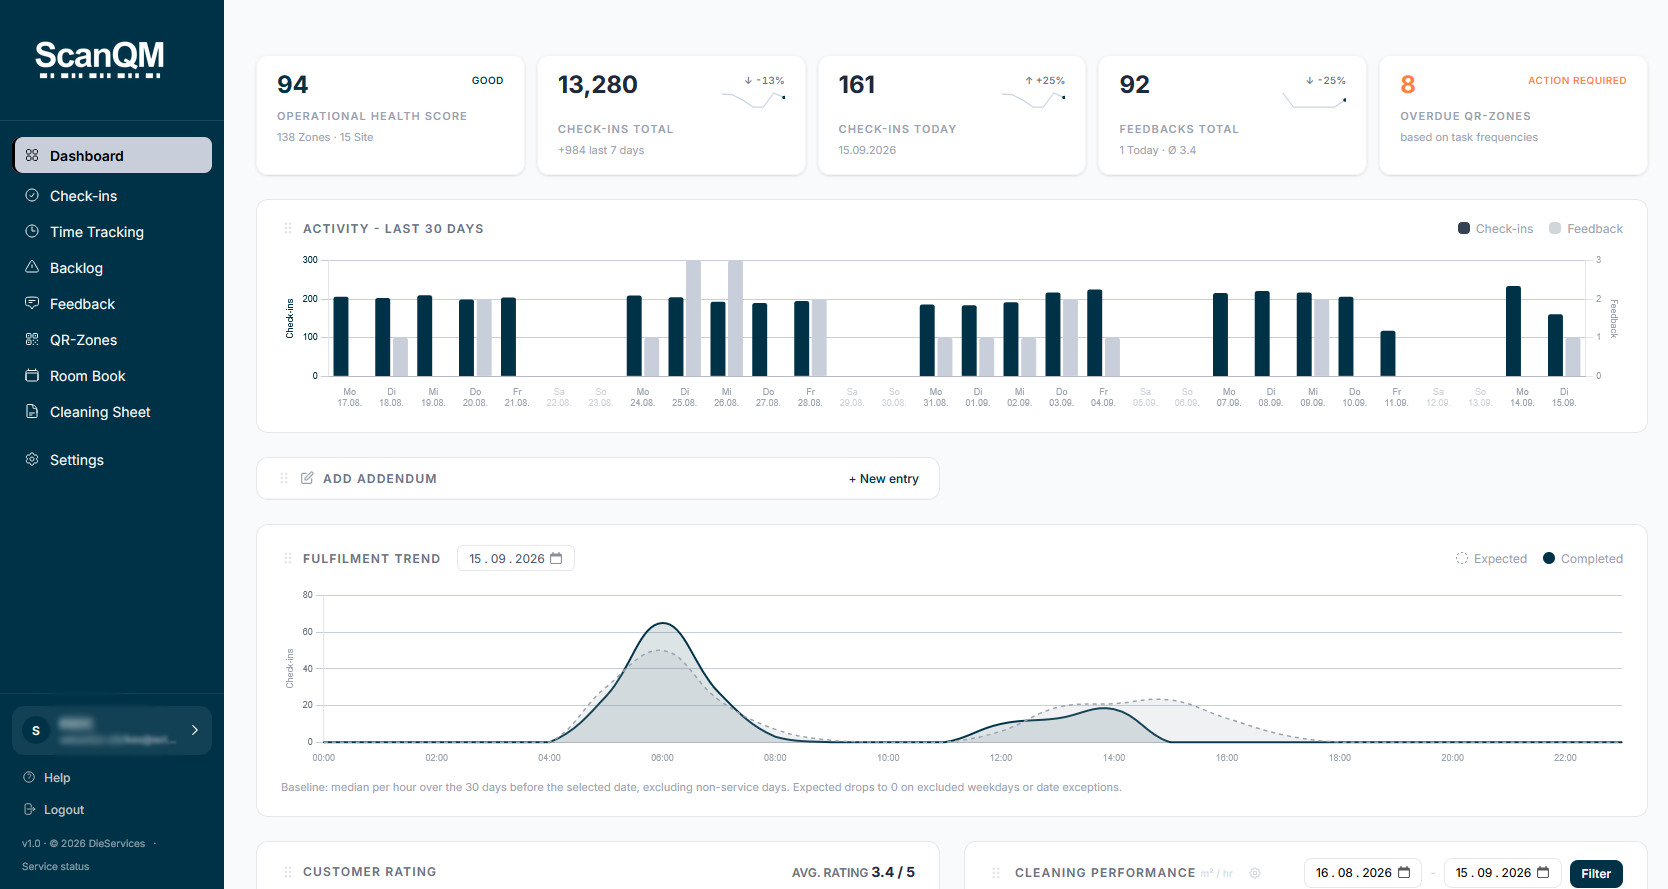Grab the drag handle of Cleaning Performance panel

pos(996,873)
